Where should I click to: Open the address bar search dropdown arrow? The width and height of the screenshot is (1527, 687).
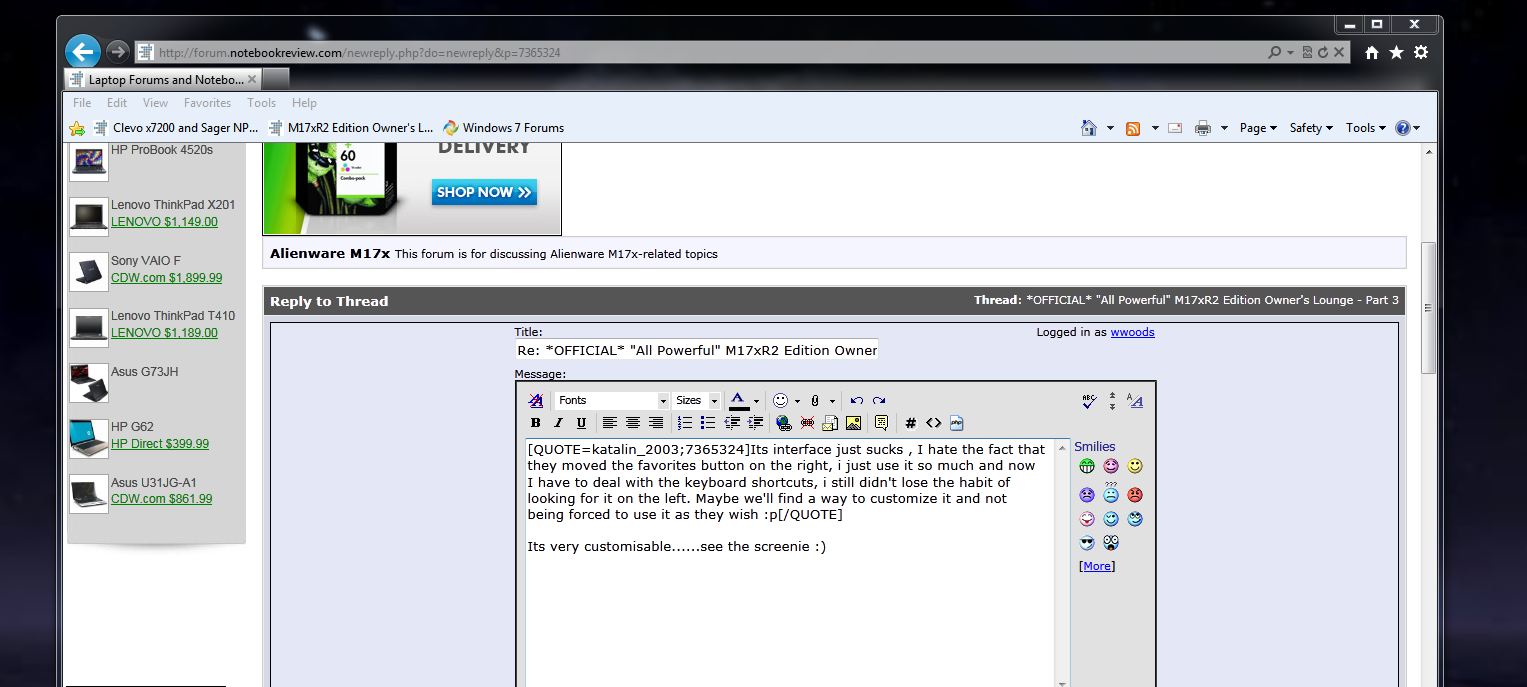click(1290, 52)
